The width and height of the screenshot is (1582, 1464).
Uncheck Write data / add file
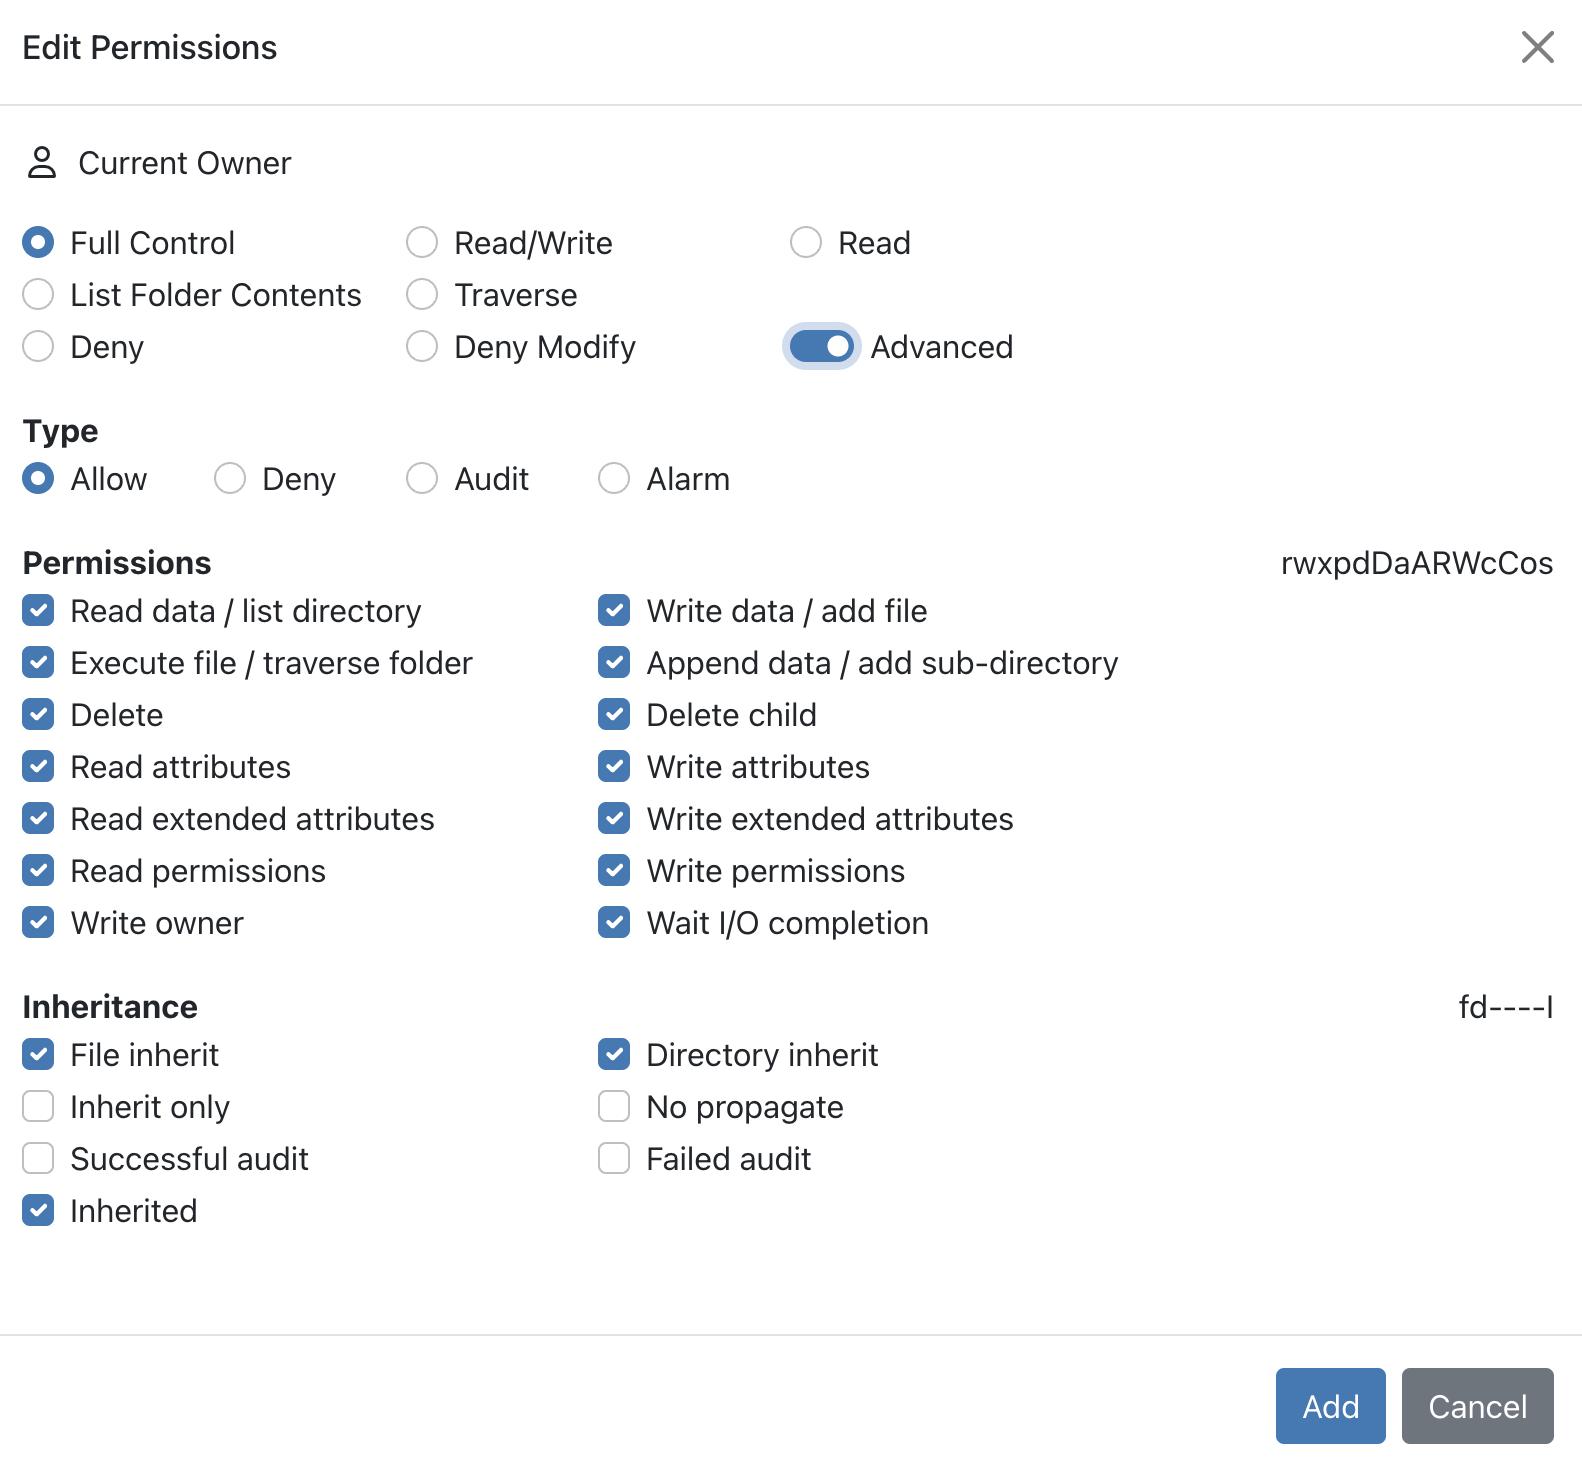(x=614, y=610)
